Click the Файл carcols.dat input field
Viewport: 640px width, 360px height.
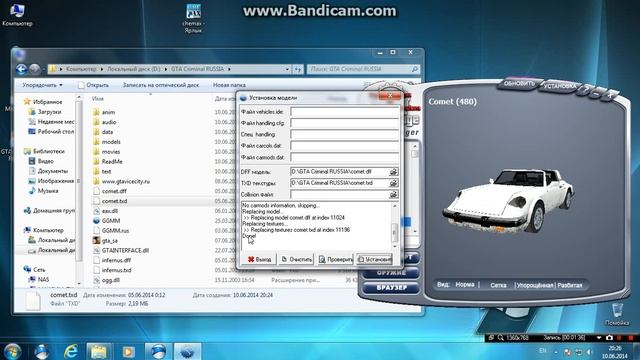344,146
